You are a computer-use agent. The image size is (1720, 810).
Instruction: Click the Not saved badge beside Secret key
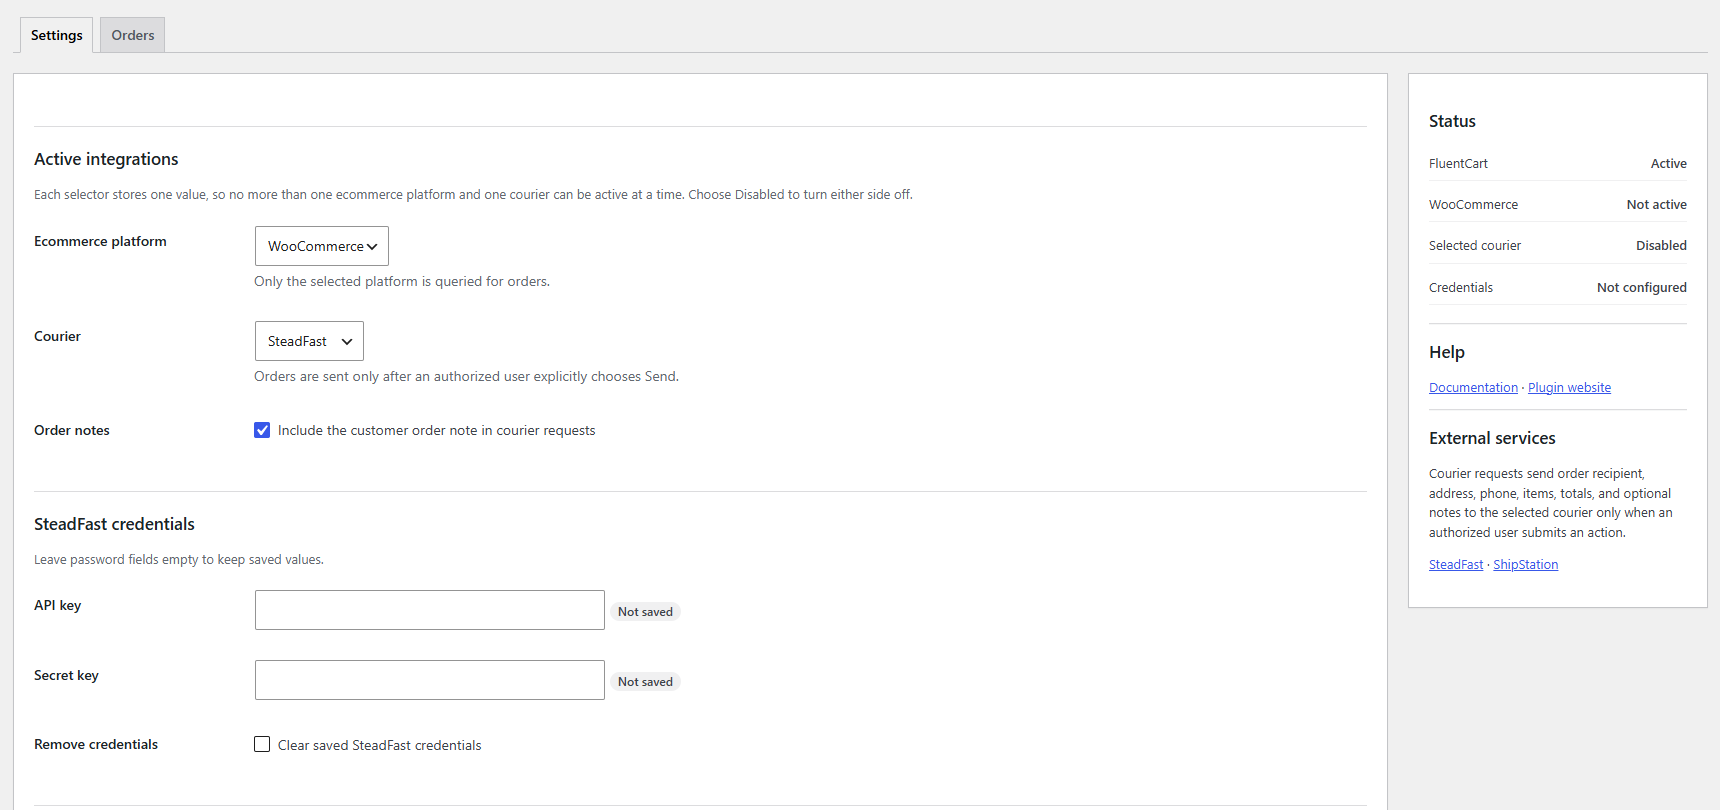[x=645, y=682]
